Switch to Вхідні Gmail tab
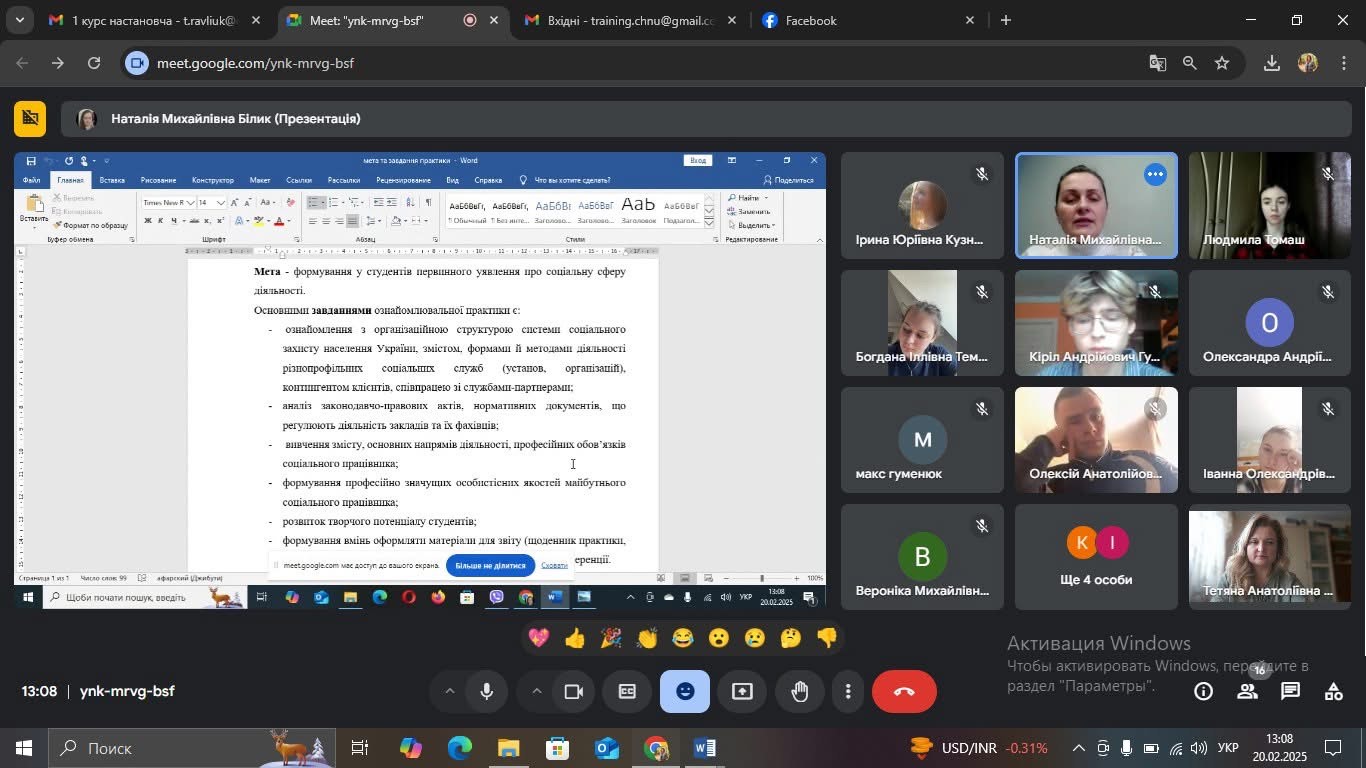 (629, 20)
